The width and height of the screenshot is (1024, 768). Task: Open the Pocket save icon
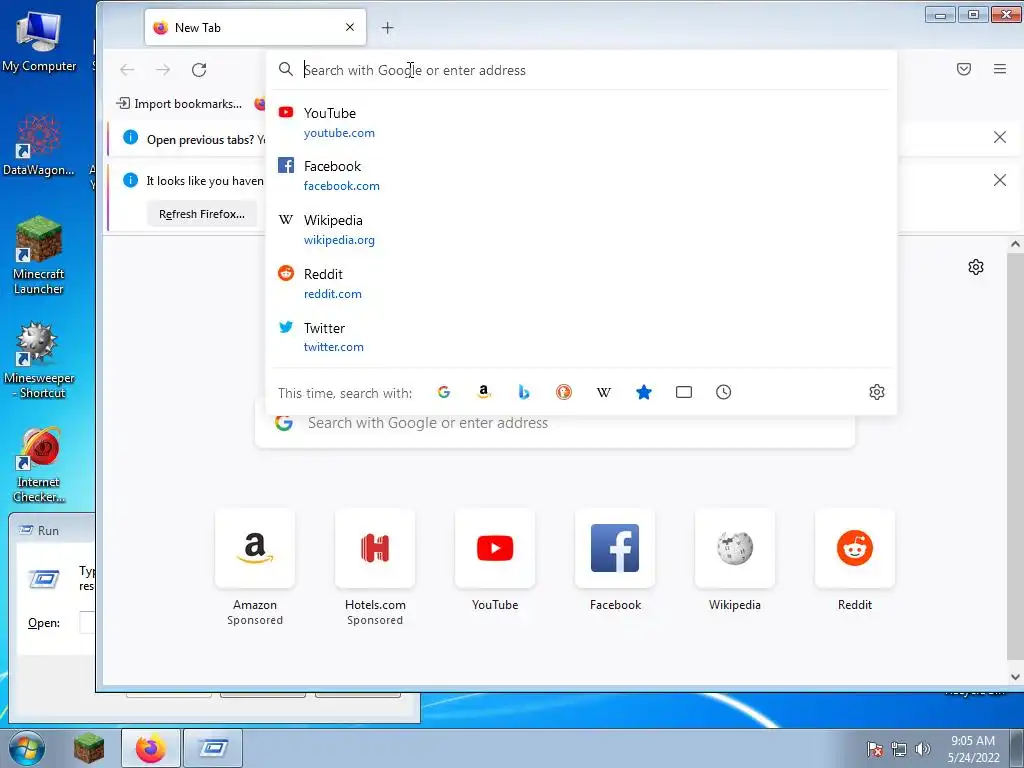(964, 69)
